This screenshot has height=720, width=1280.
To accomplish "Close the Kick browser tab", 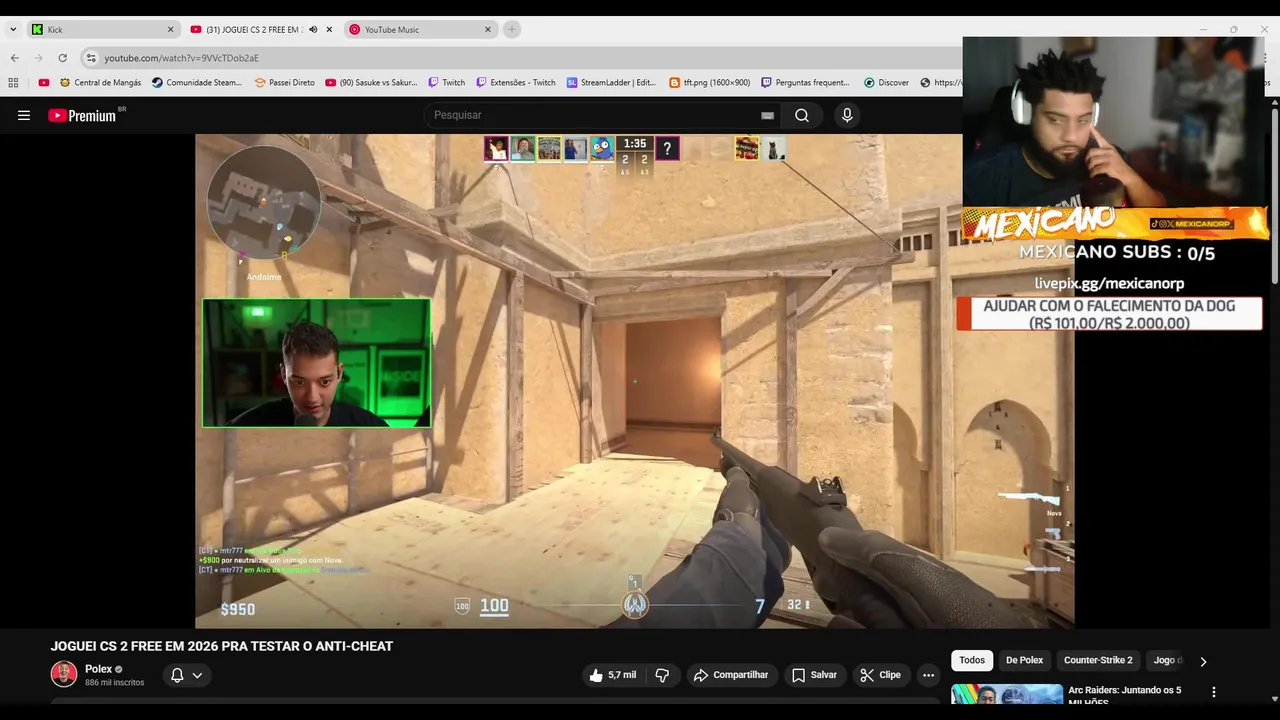I will point(170,29).
